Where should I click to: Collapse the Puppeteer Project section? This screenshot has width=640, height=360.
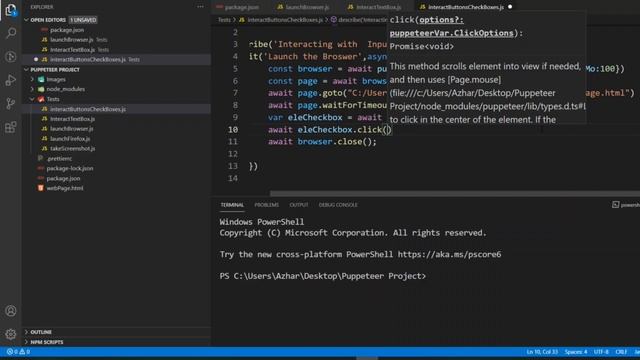click(x=27, y=69)
